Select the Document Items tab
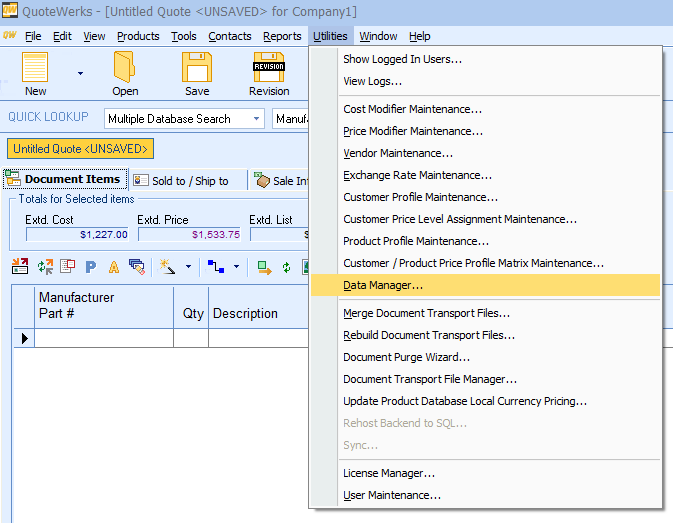673x523 pixels. click(x=64, y=180)
